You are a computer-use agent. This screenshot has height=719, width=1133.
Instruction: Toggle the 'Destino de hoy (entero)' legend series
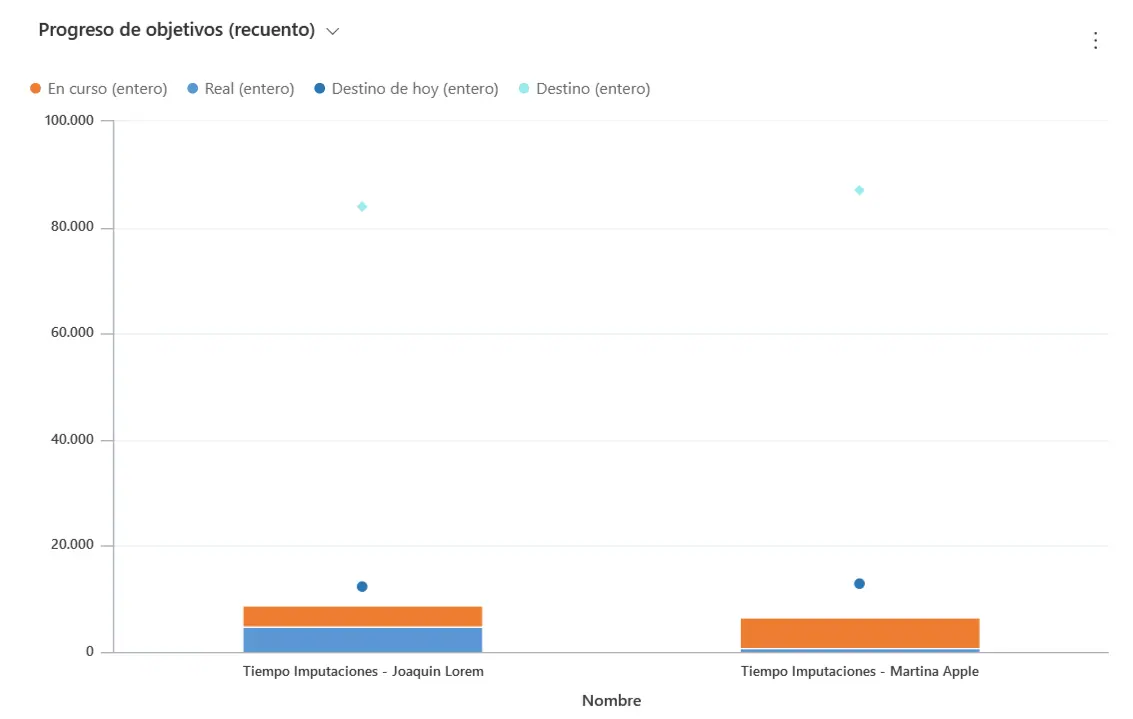406,89
